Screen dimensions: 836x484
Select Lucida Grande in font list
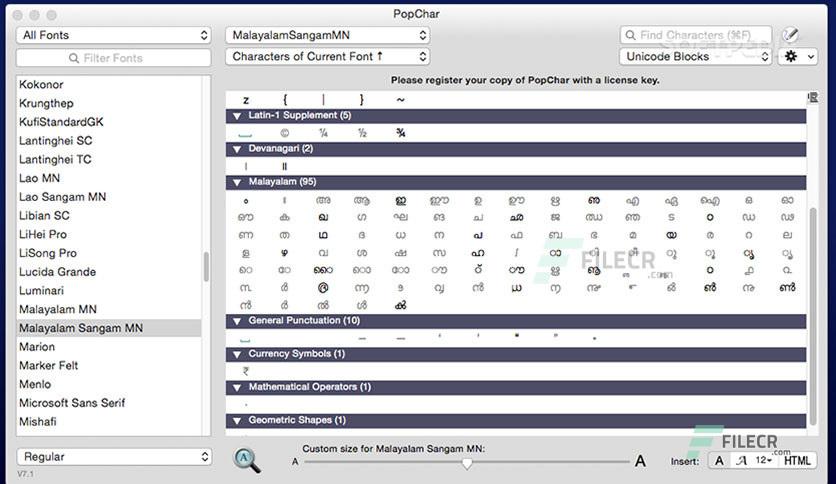click(58, 272)
